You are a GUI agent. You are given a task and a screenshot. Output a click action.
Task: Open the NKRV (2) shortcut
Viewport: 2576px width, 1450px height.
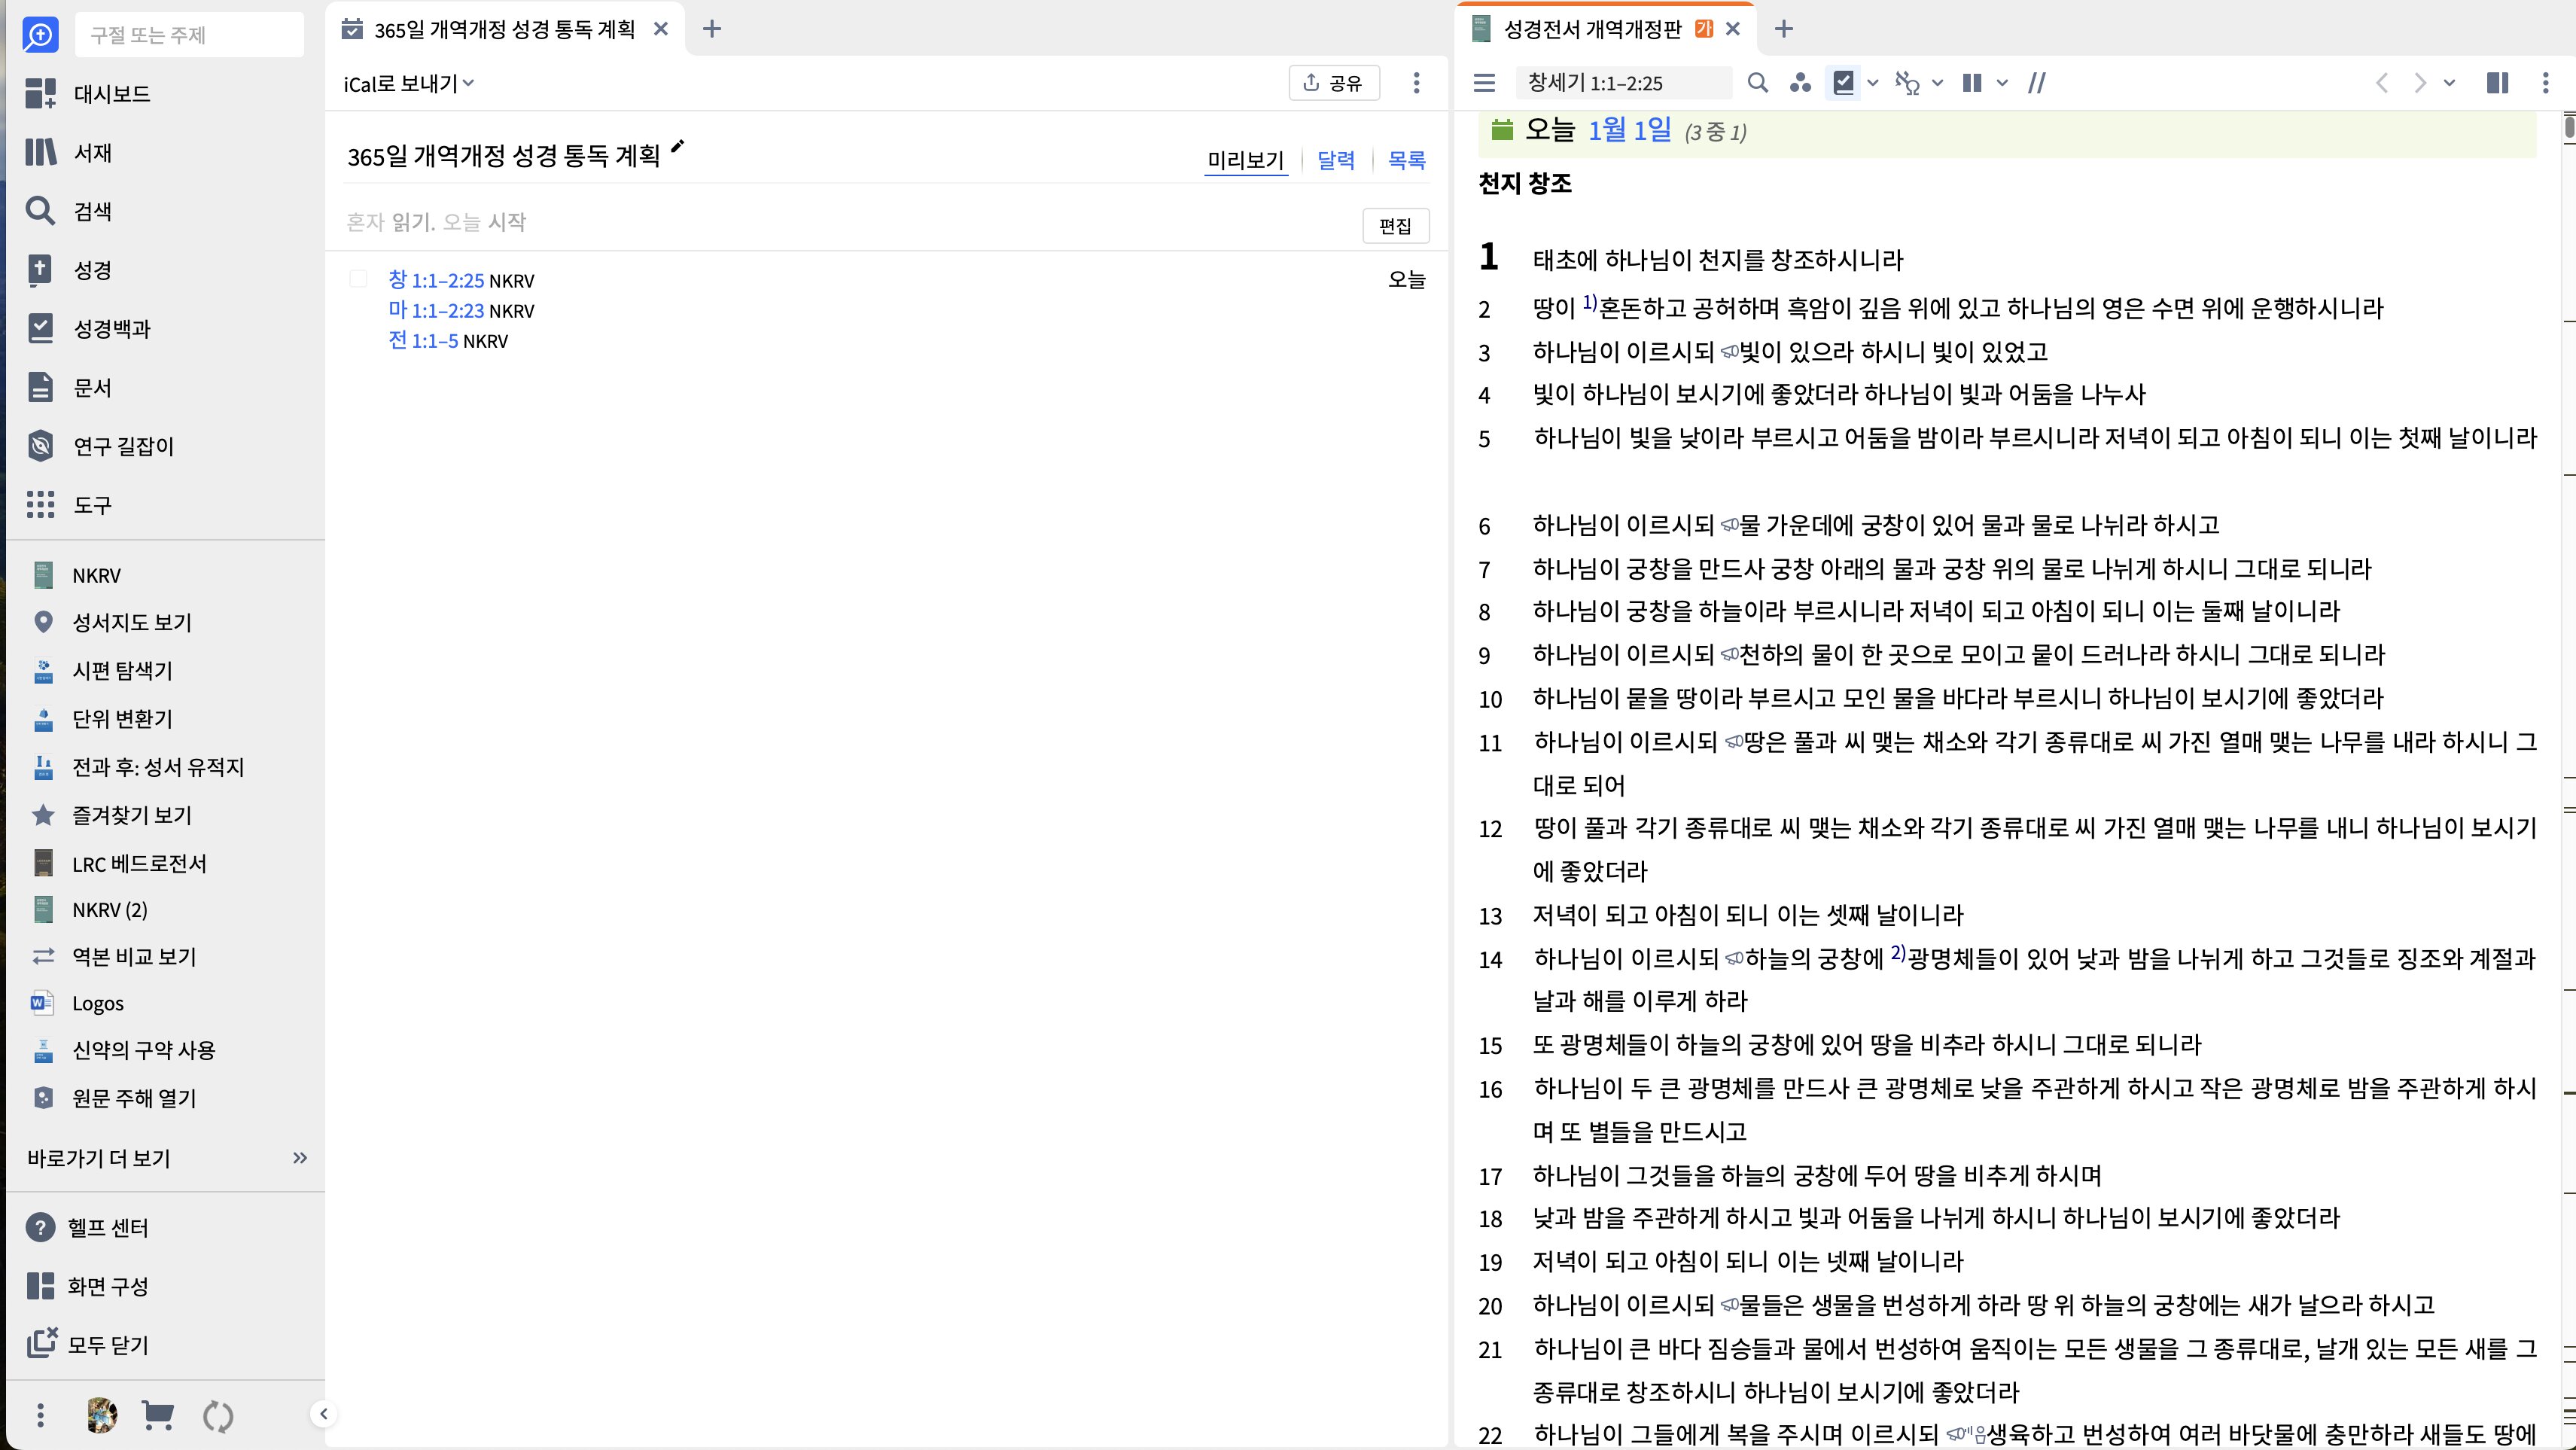pos(90,910)
